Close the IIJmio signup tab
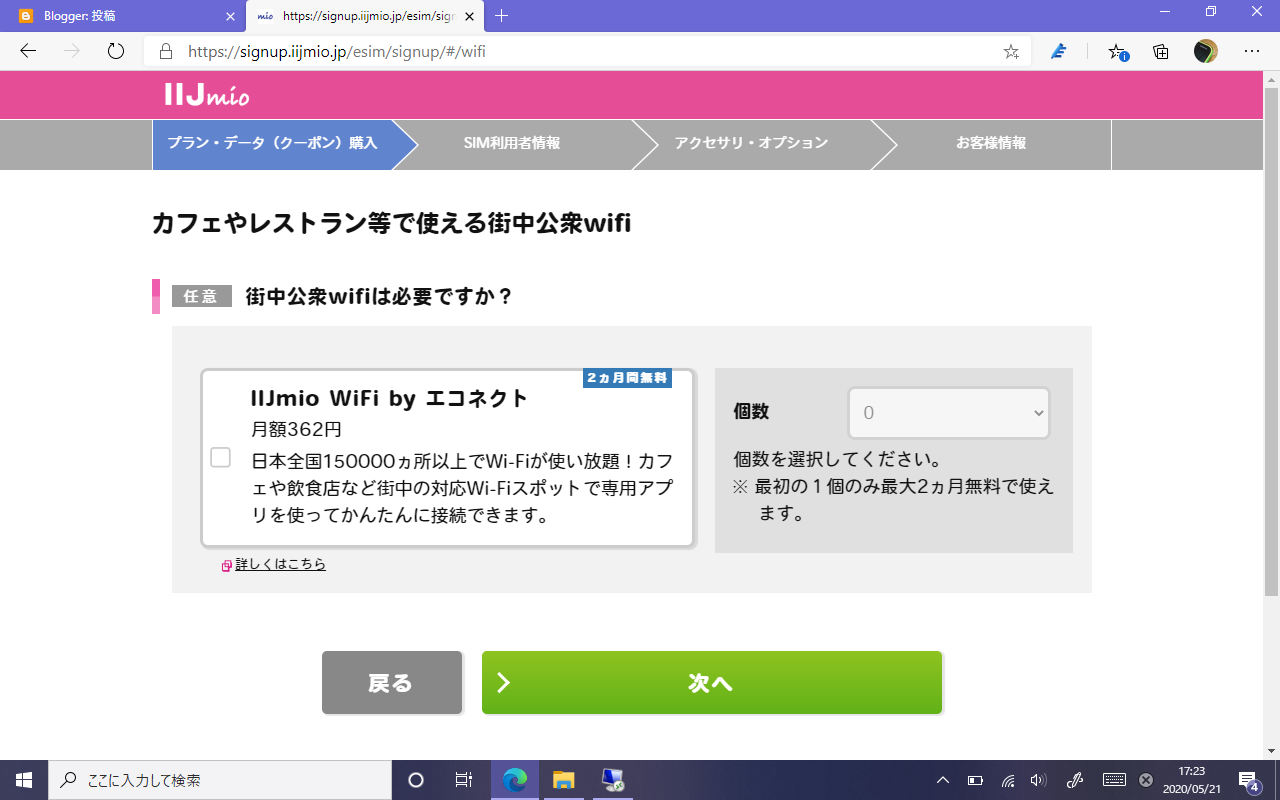The image size is (1280, 800). pos(470,16)
